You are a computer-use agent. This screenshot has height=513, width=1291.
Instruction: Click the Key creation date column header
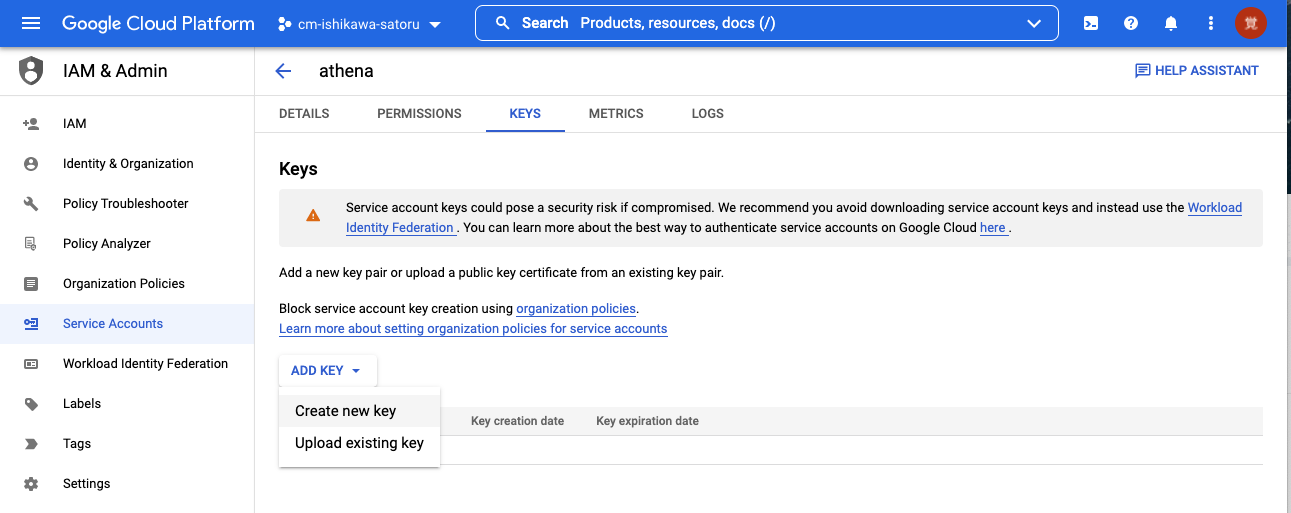coord(517,421)
